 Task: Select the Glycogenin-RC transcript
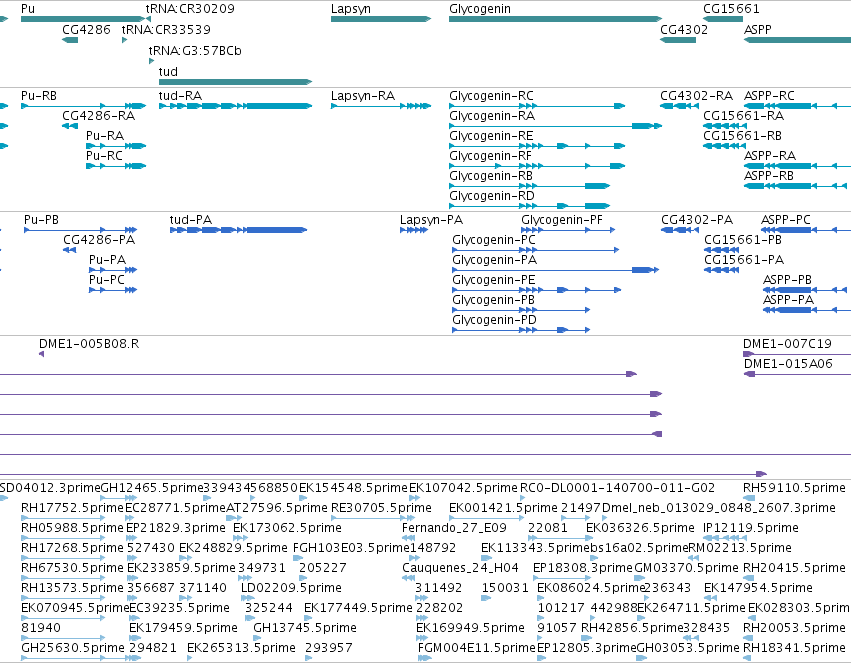[537, 106]
